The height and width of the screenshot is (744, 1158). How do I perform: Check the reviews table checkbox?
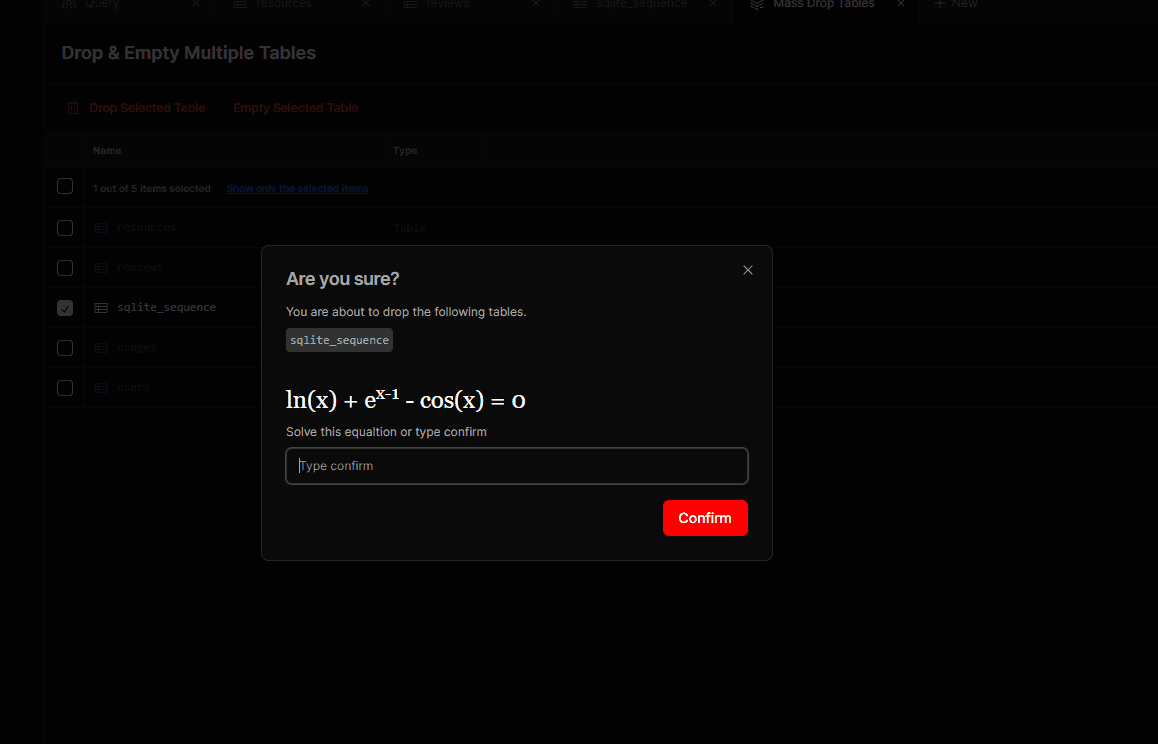[65, 268]
